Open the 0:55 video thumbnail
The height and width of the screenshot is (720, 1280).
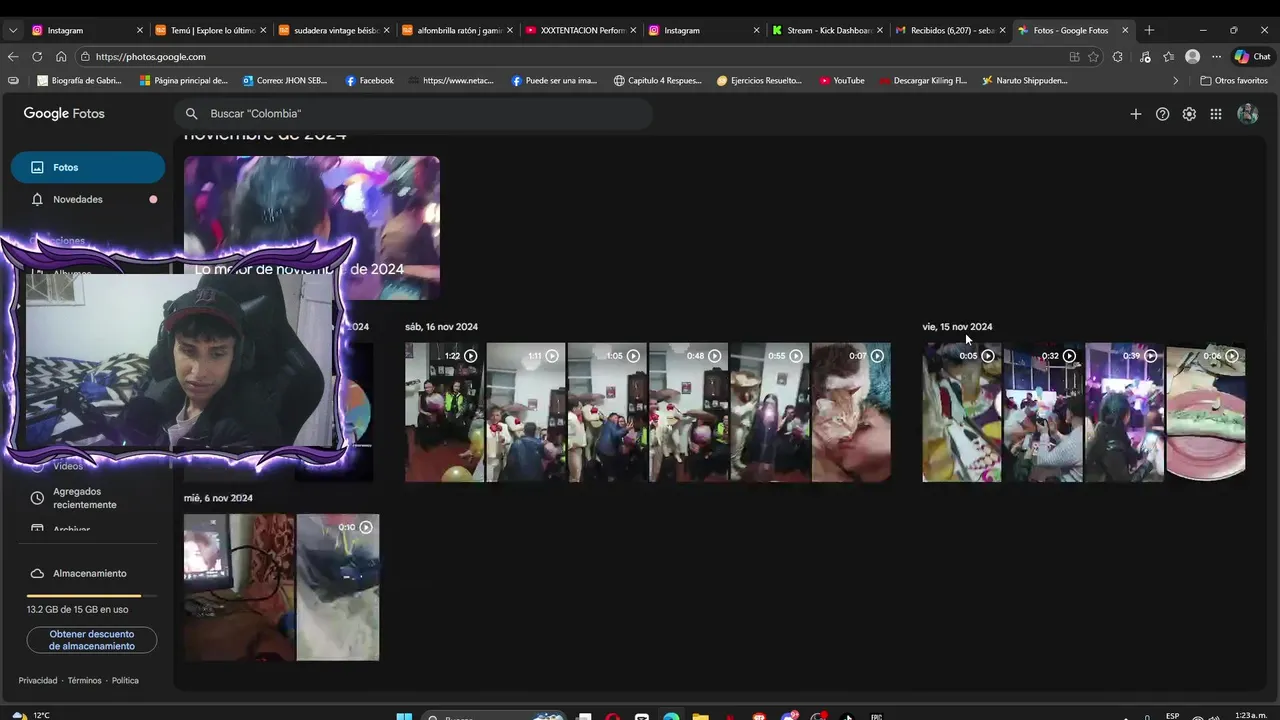point(770,412)
